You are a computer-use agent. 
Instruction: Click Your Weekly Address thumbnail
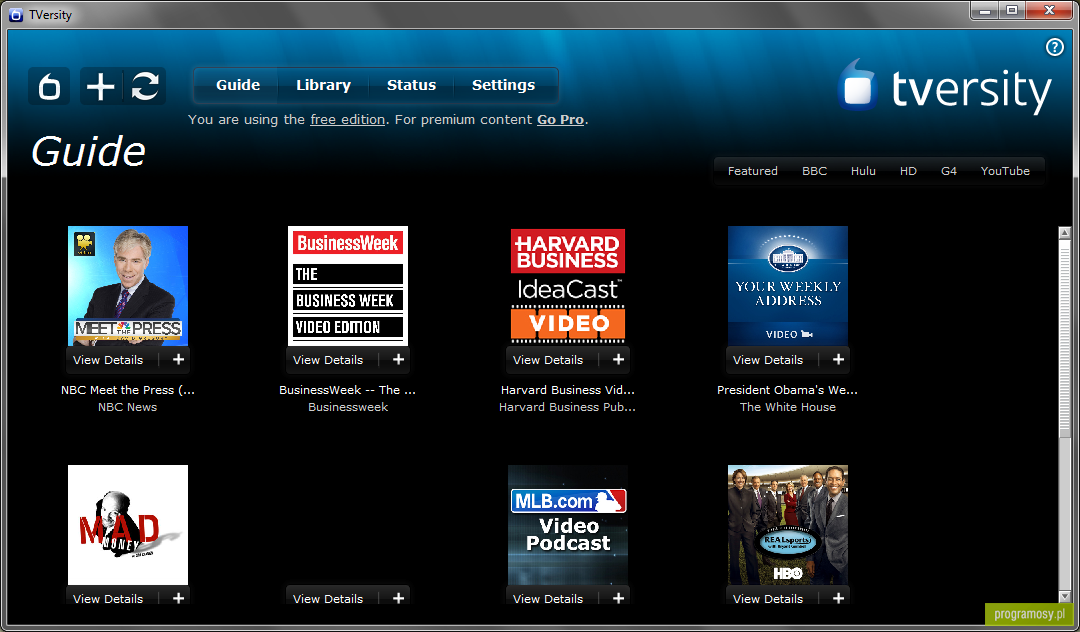(788, 286)
